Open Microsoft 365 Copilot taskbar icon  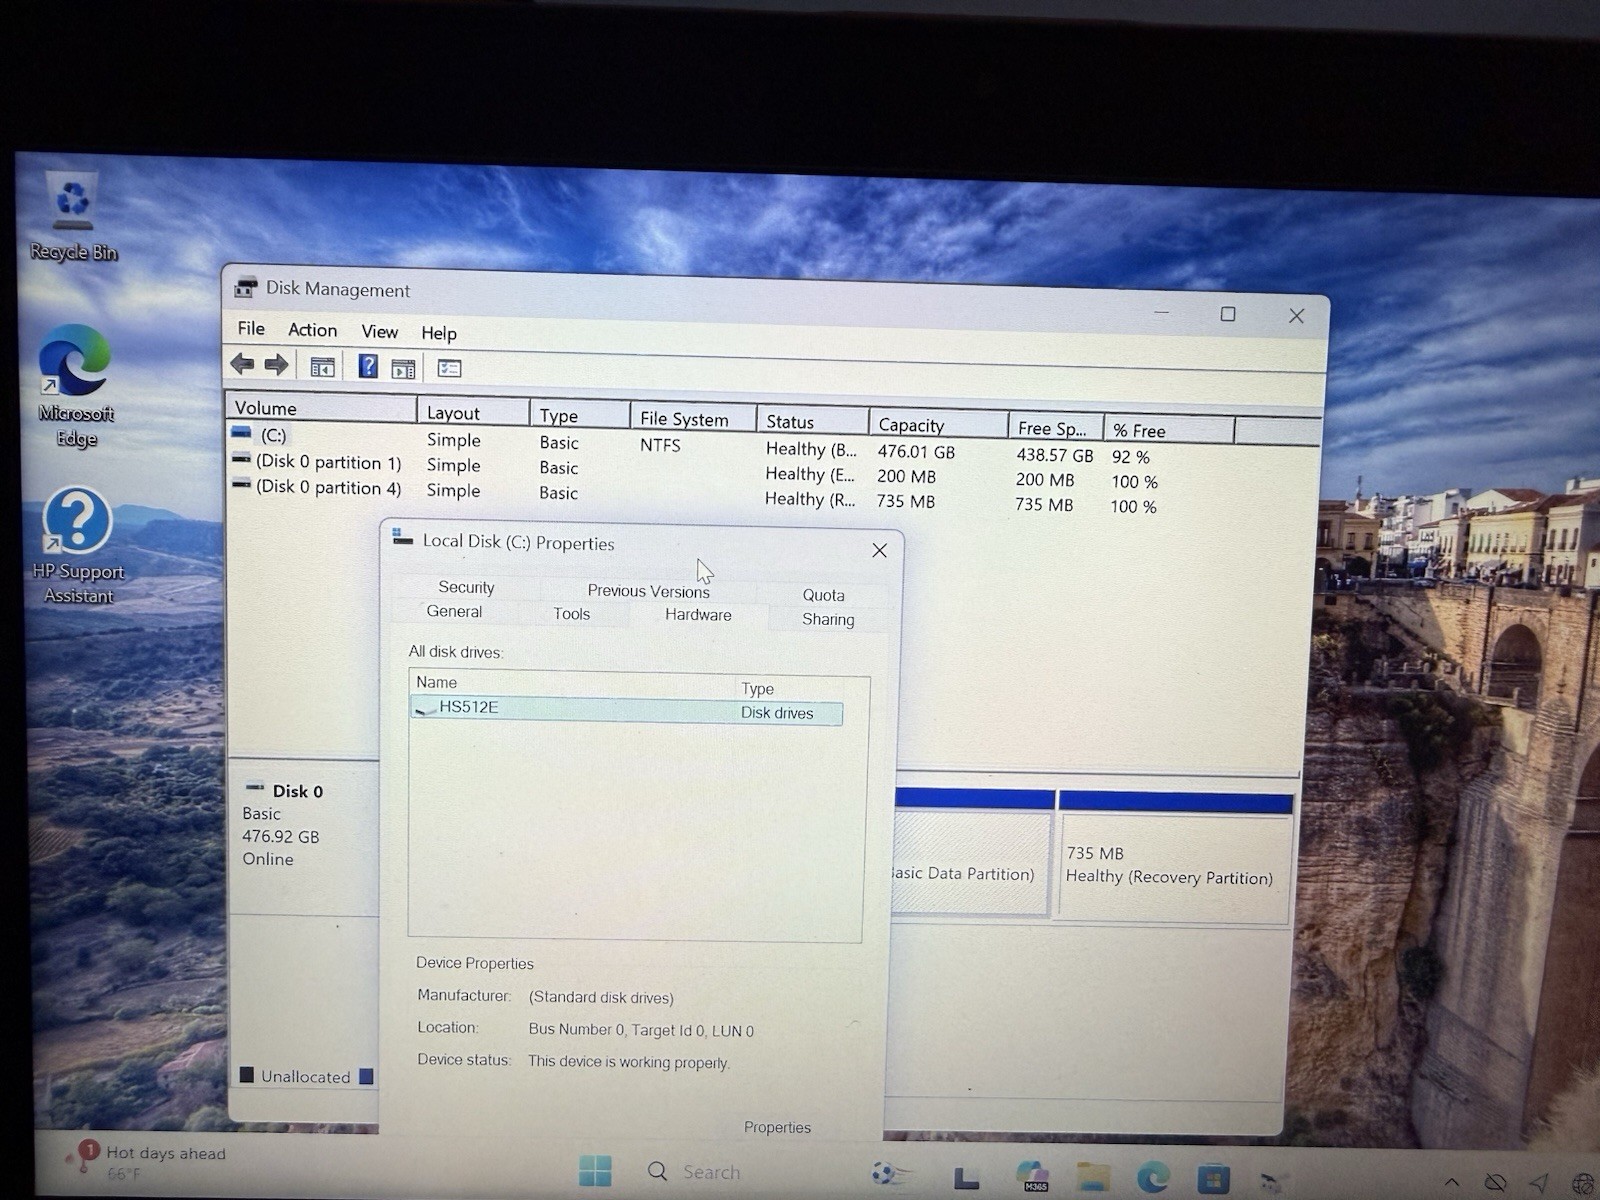pyautogui.click(x=1032, y=1177)
